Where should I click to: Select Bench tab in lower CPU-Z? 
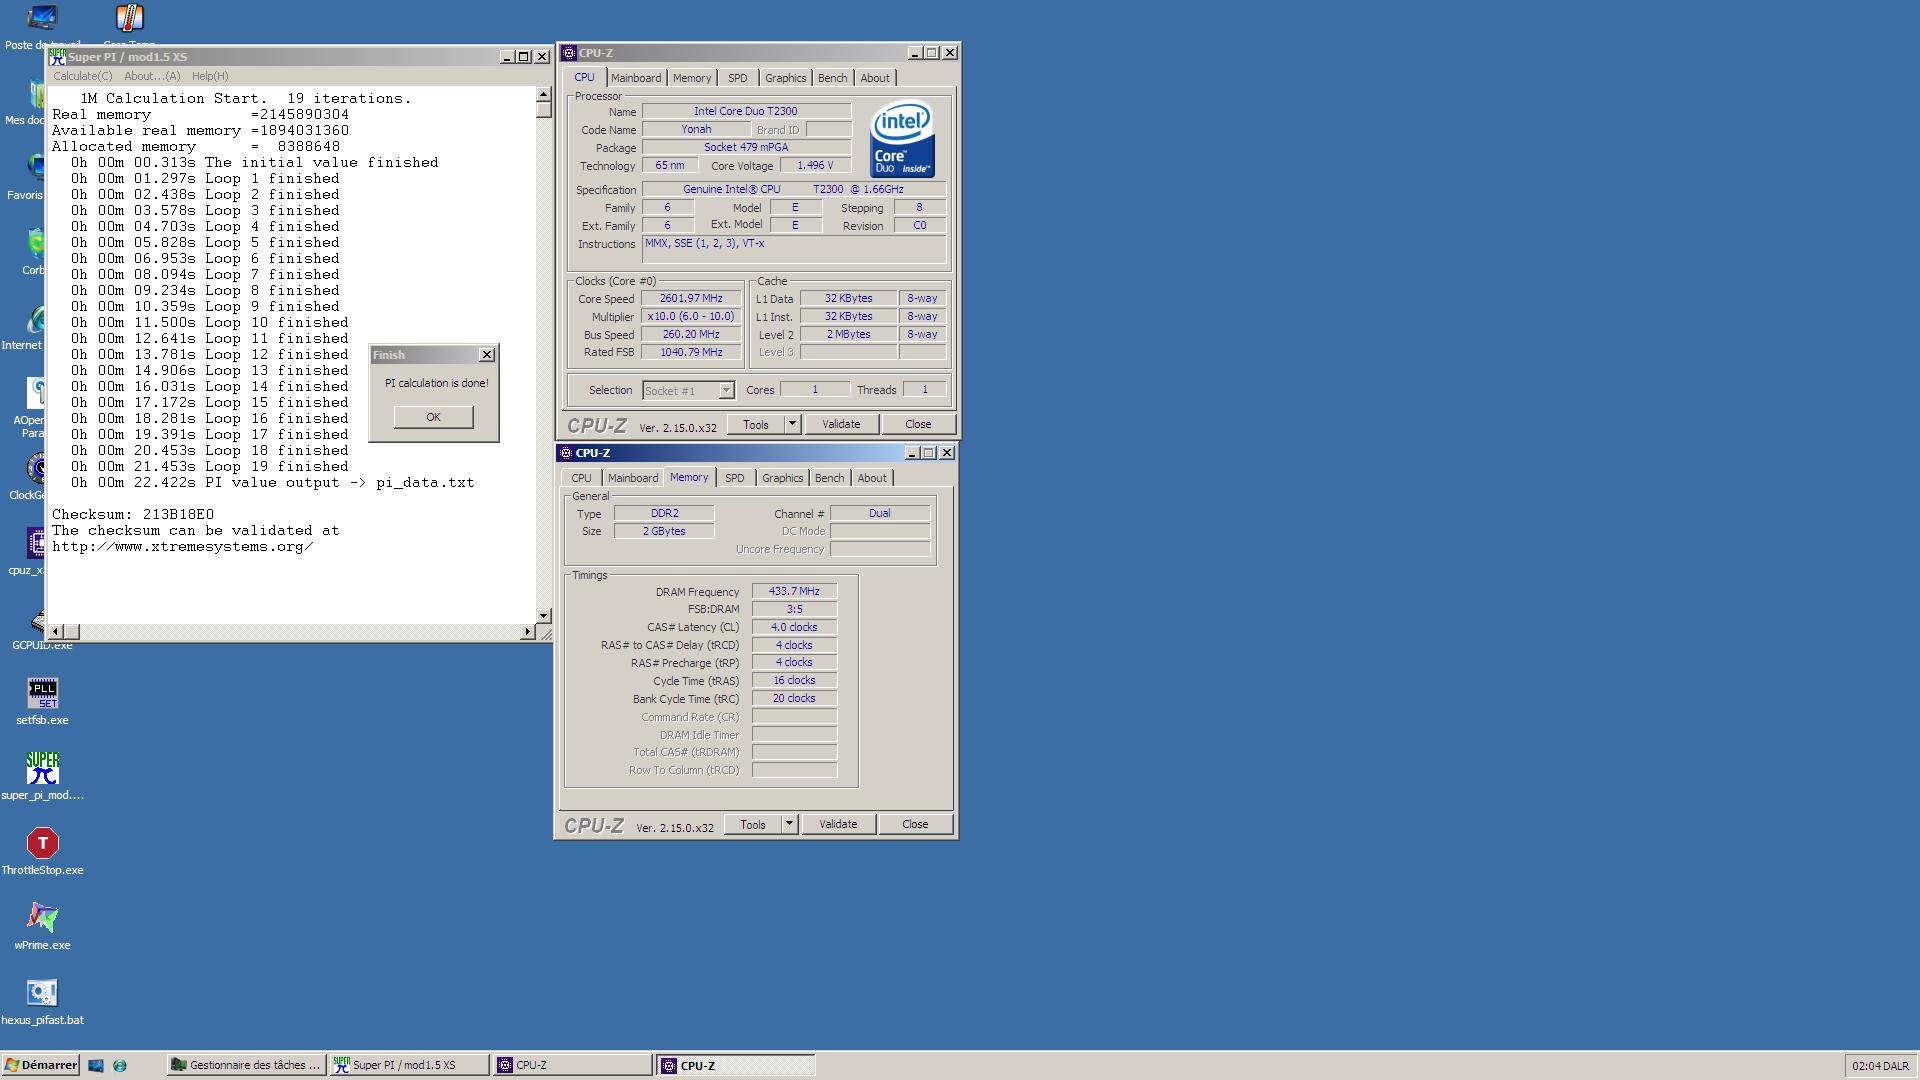pyautogui.click(x=830, y=478)
